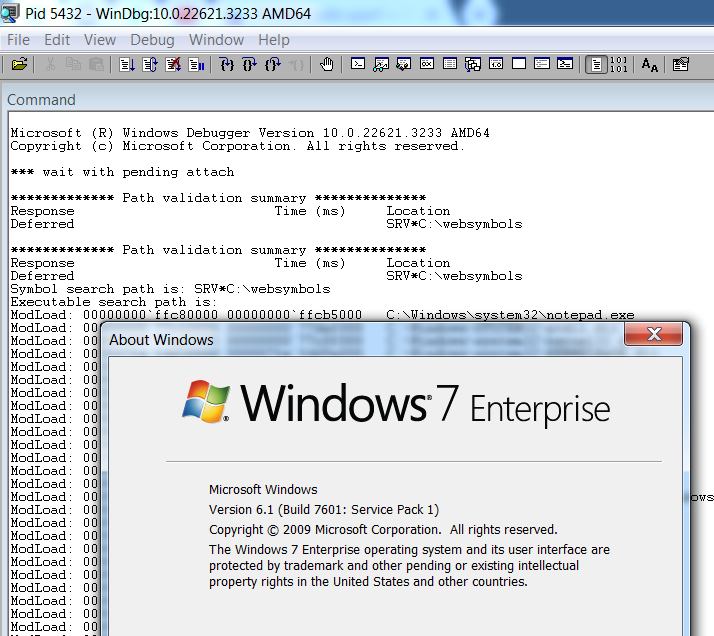Click the Copyright 2009 Microsoft Corporation line in the dialog
This screenshot has width=714, height=636.
pos(383,529)
